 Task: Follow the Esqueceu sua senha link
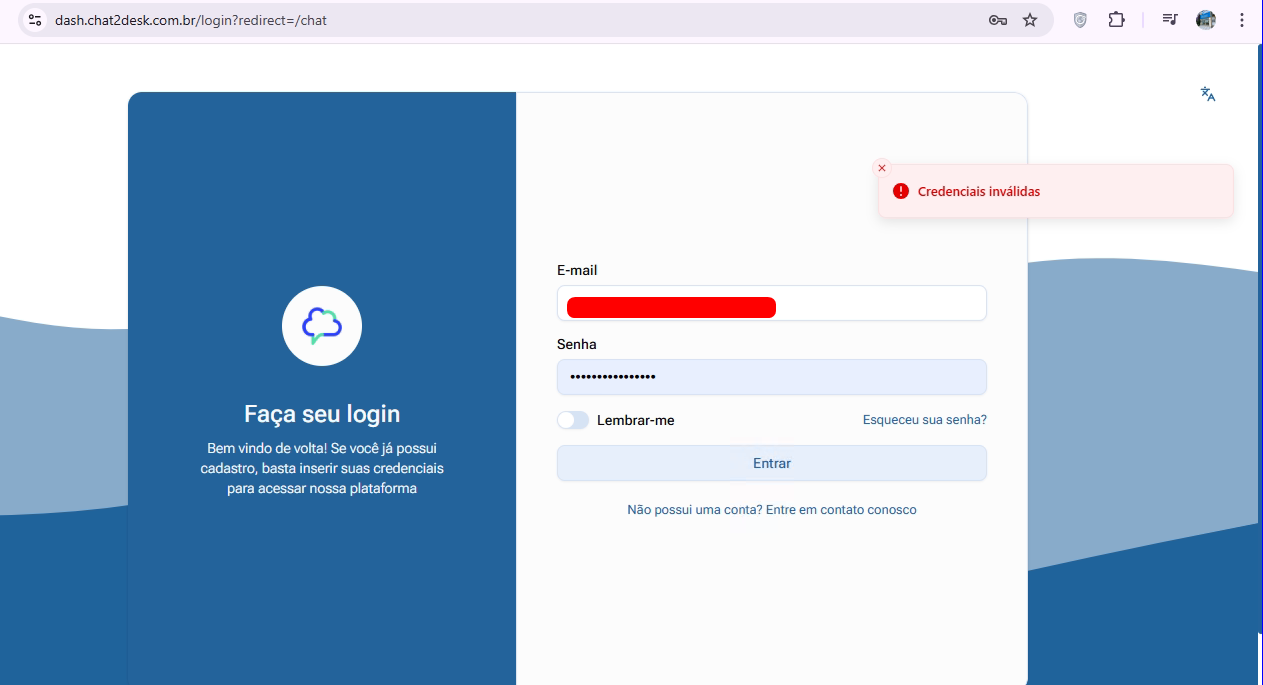924,420
